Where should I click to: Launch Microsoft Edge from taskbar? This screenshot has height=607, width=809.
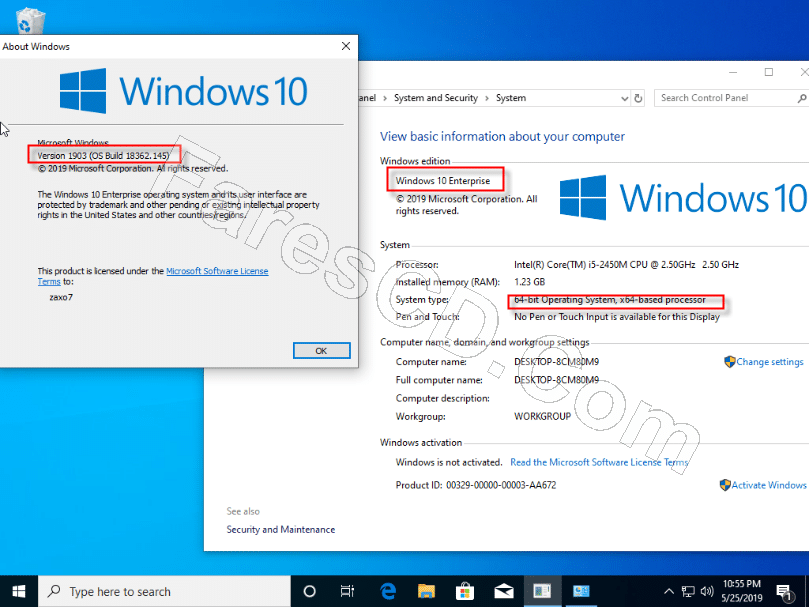click(x=387, y=592)
